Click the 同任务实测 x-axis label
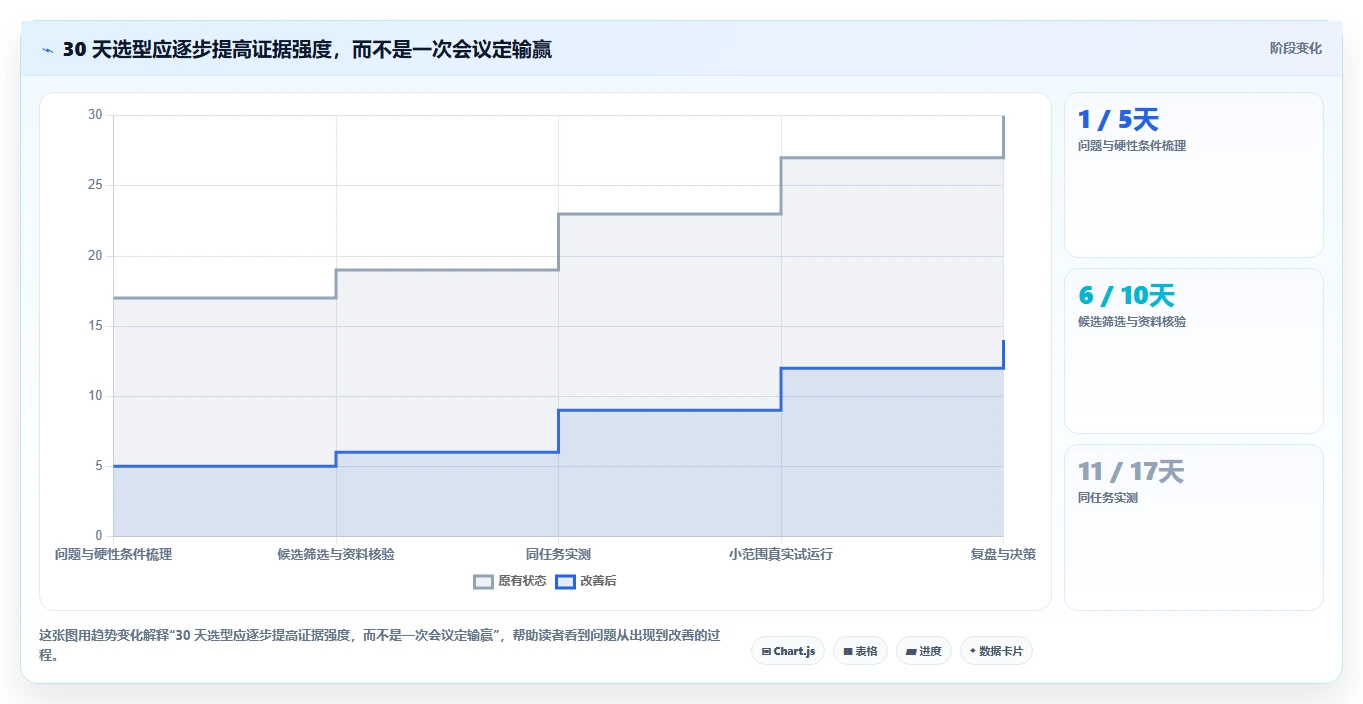1363x704 pixels. (558, 554)
